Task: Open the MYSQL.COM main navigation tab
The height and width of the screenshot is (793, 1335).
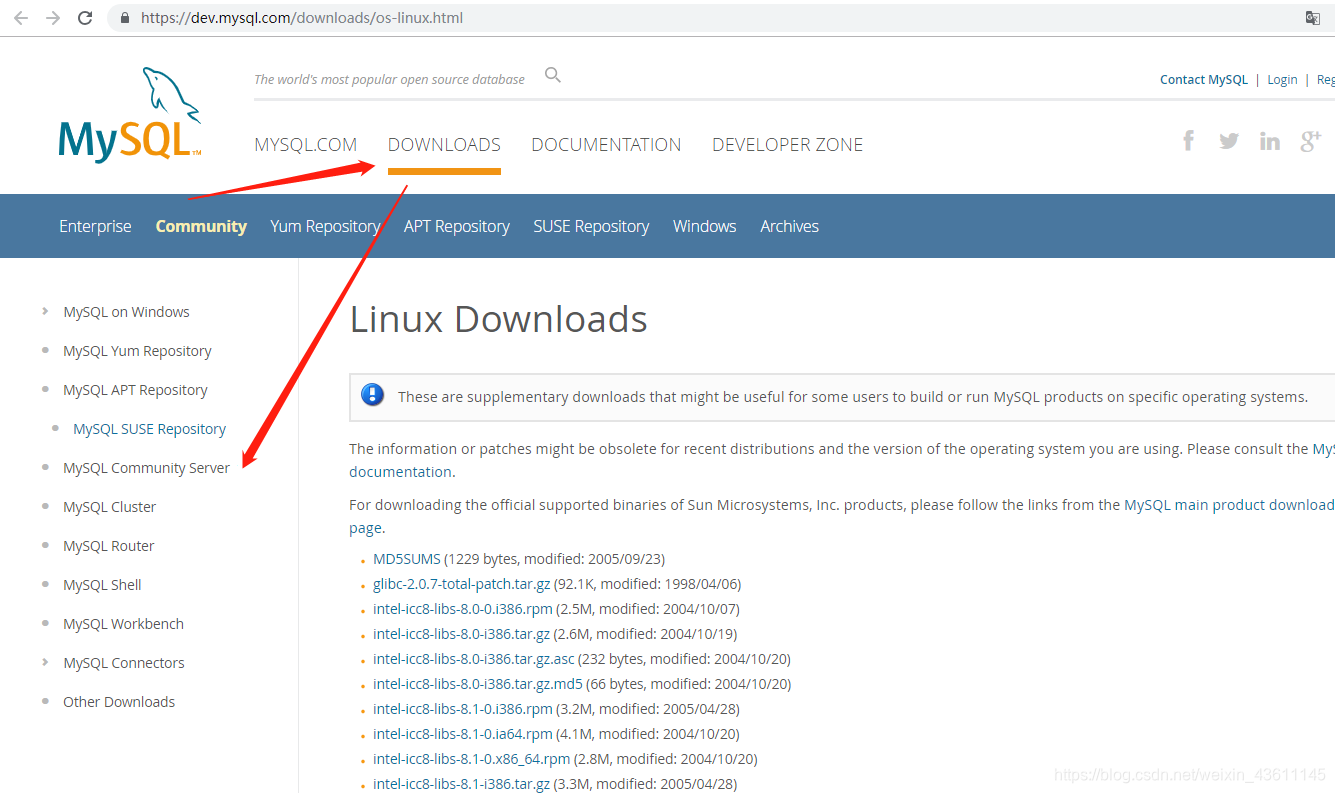Action: click(x=306, y=145)
